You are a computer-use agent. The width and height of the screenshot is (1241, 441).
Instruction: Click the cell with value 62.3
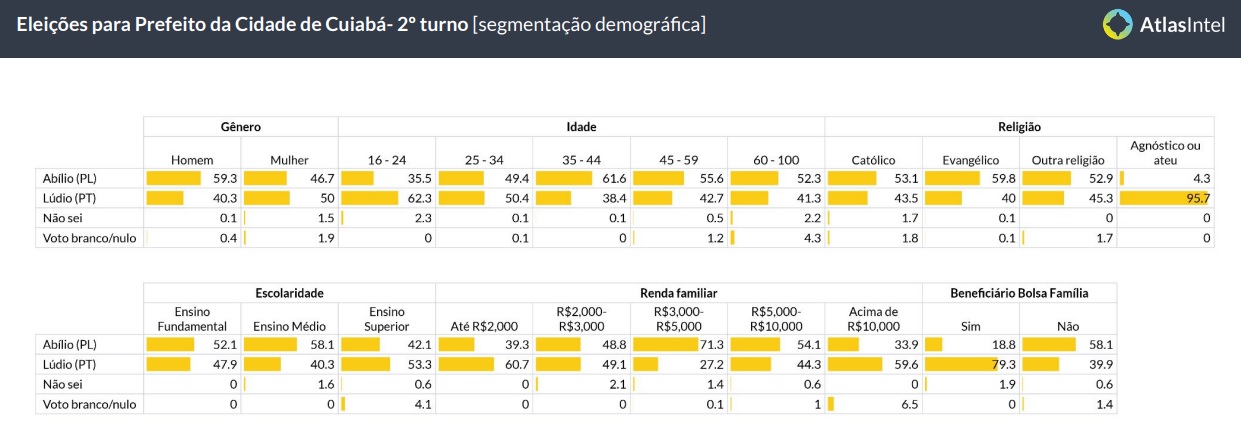tap(387, 198)
